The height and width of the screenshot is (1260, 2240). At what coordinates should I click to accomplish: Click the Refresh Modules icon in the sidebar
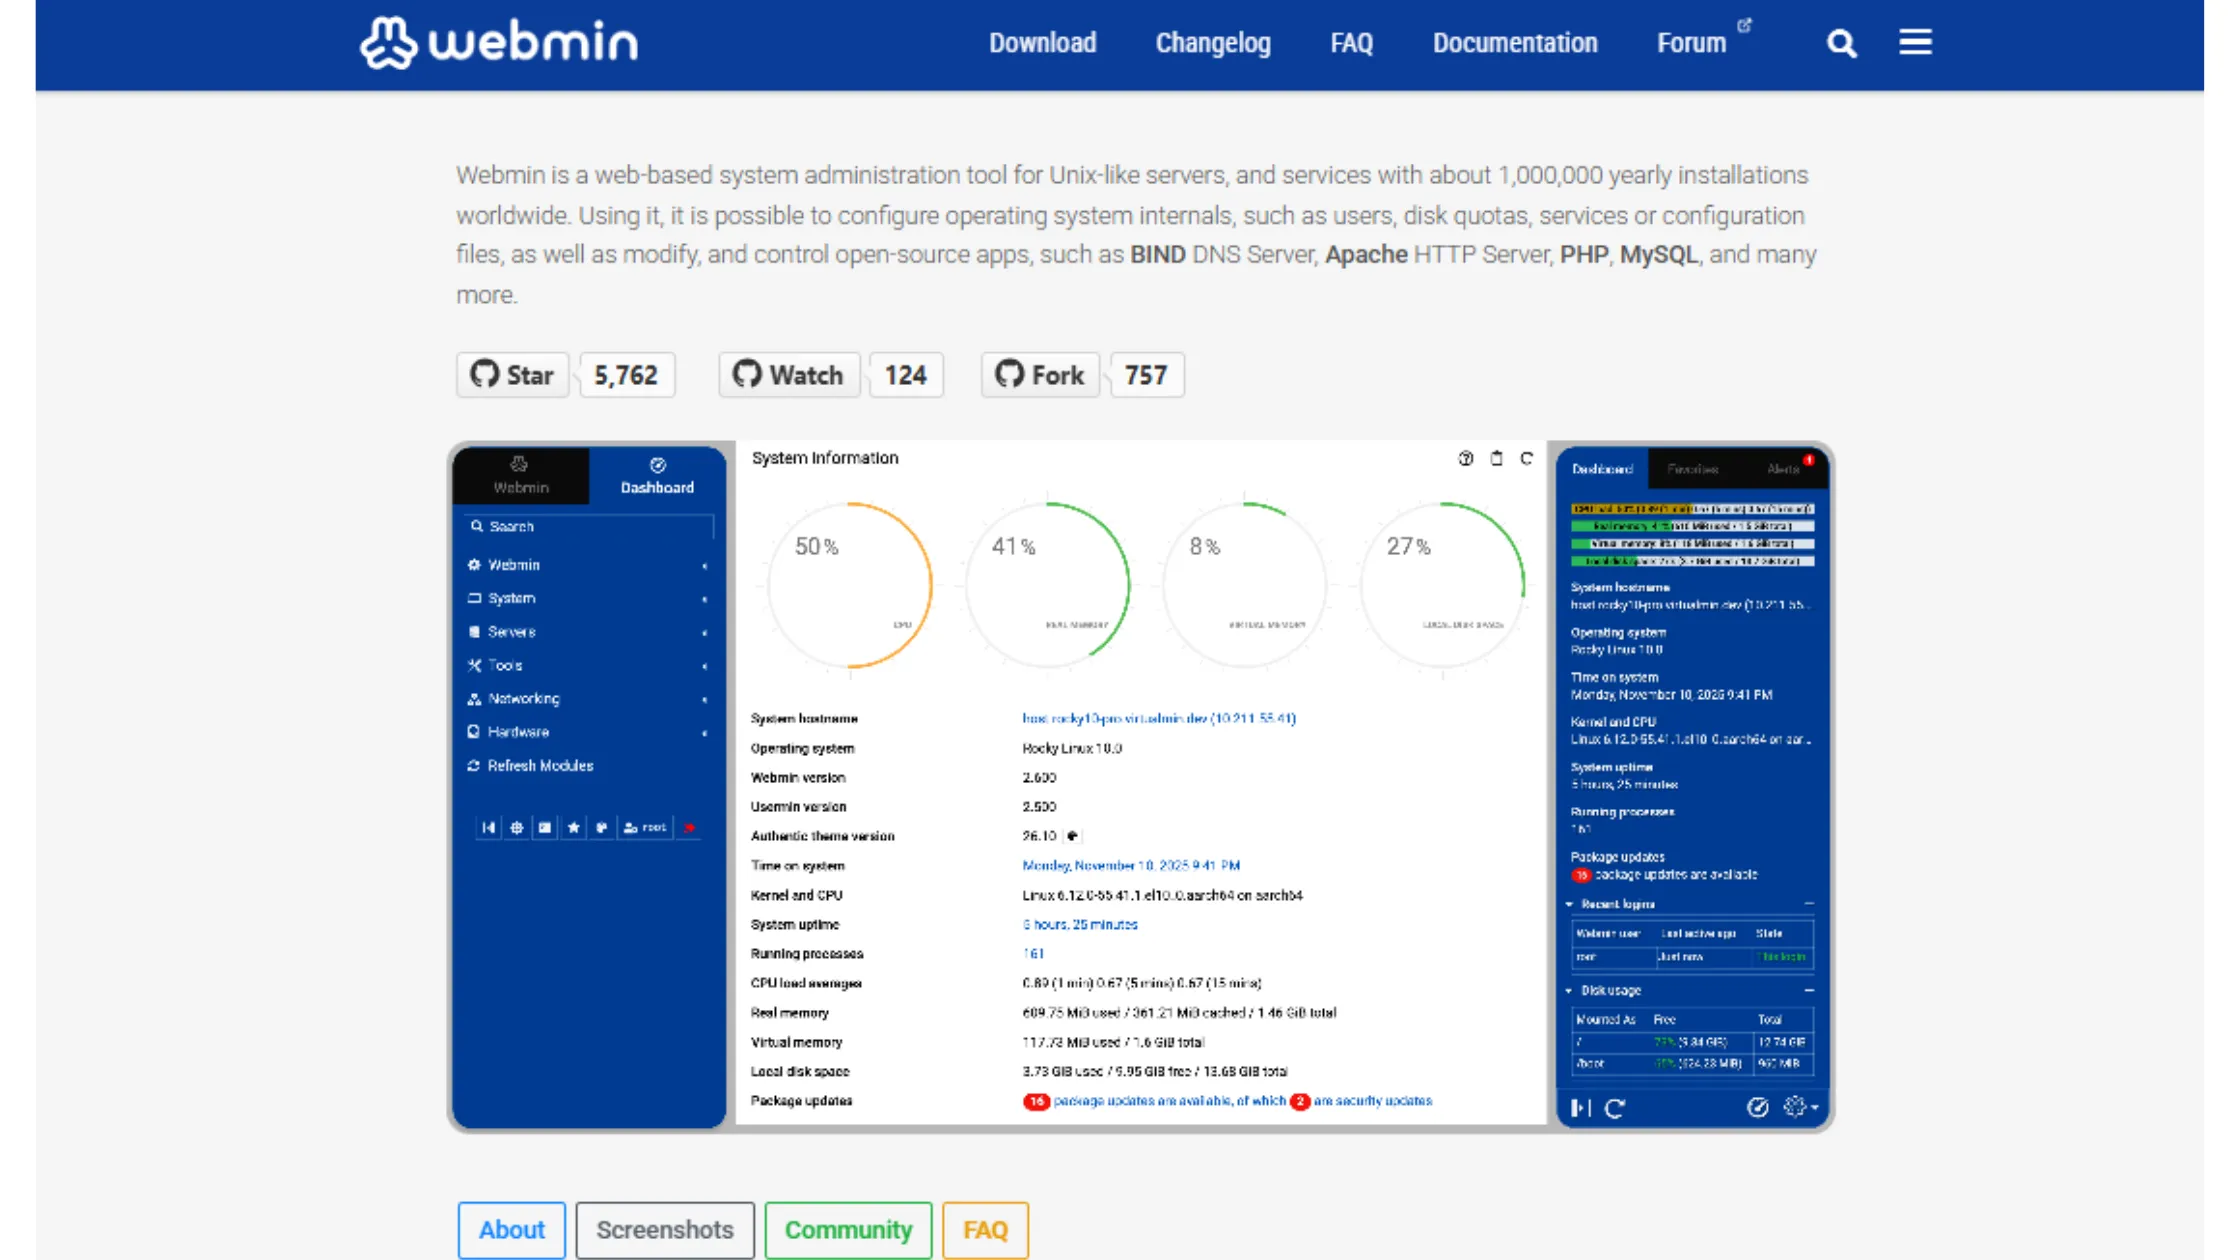click(x=474, y=765)
